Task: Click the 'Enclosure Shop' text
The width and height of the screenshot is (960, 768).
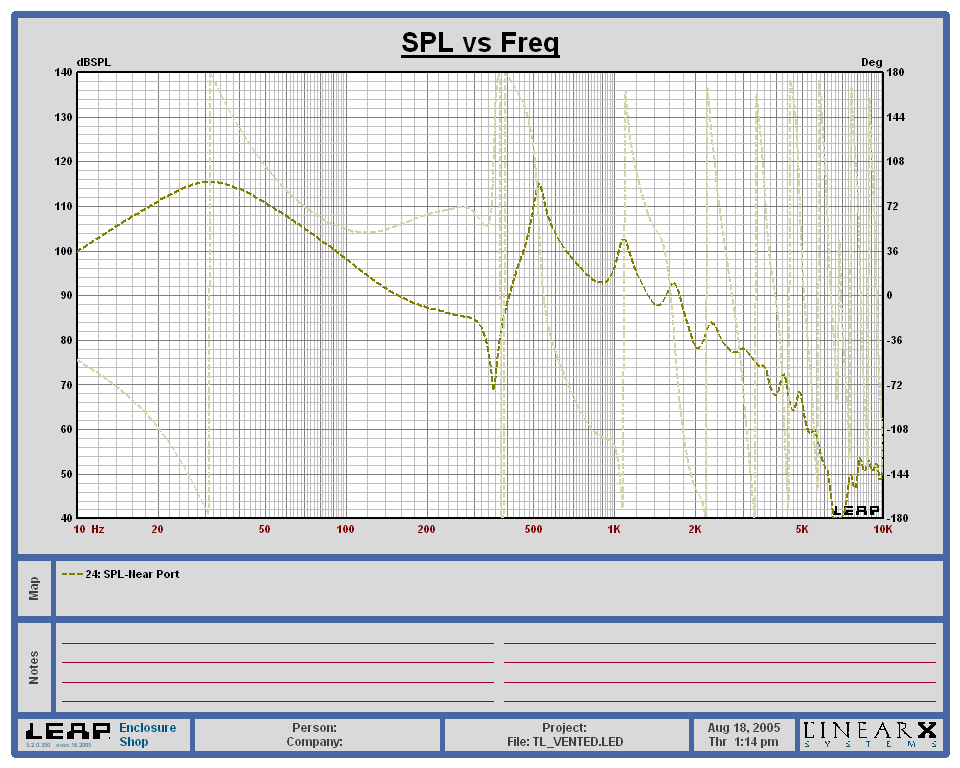Action: pyautogui.click(x=147, y=735)
